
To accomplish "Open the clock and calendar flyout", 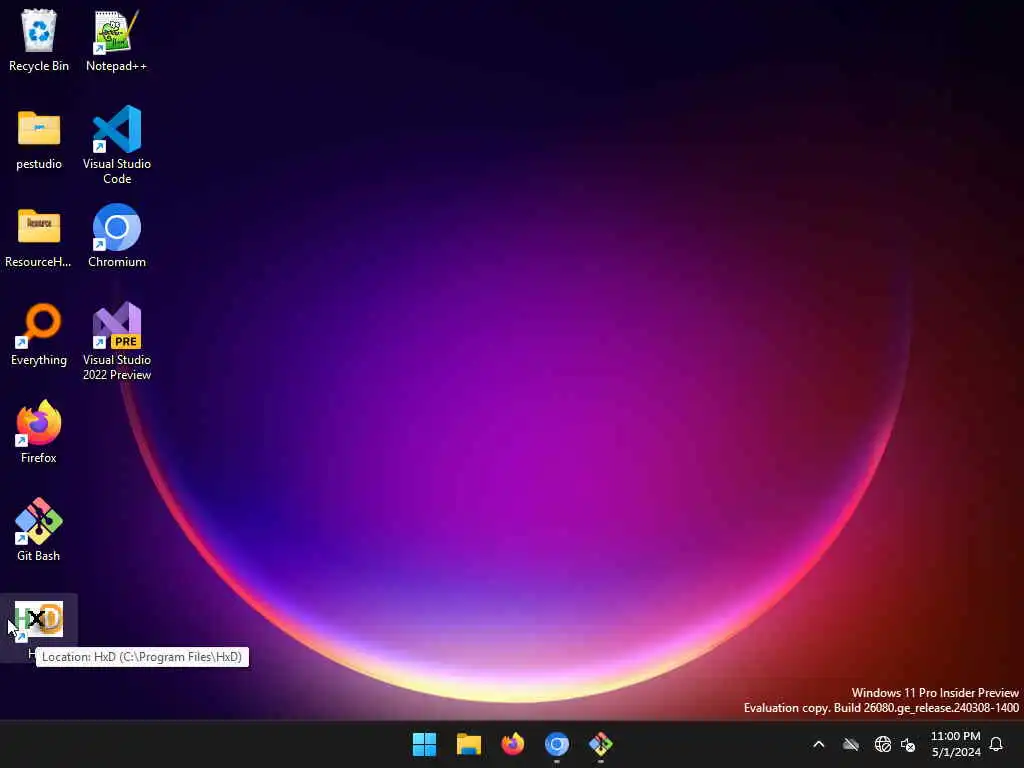I will (x=955, y=744).
